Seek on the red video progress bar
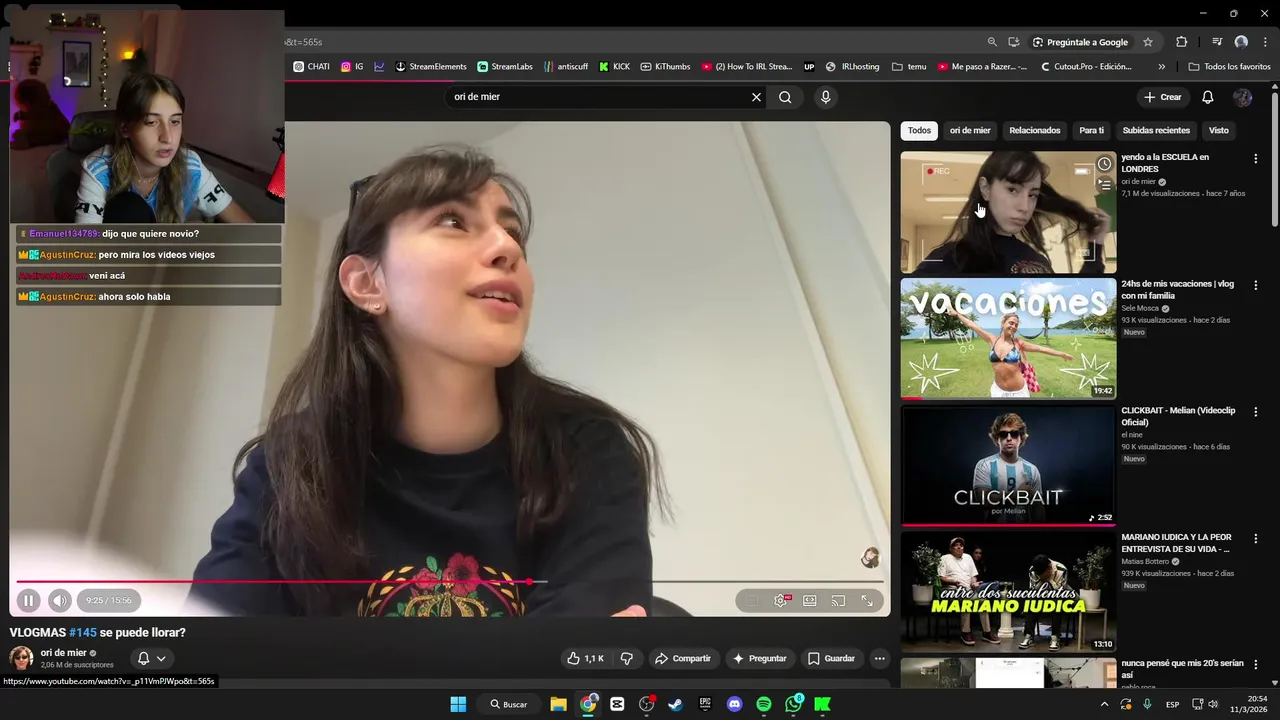 [x=450, y=582]
